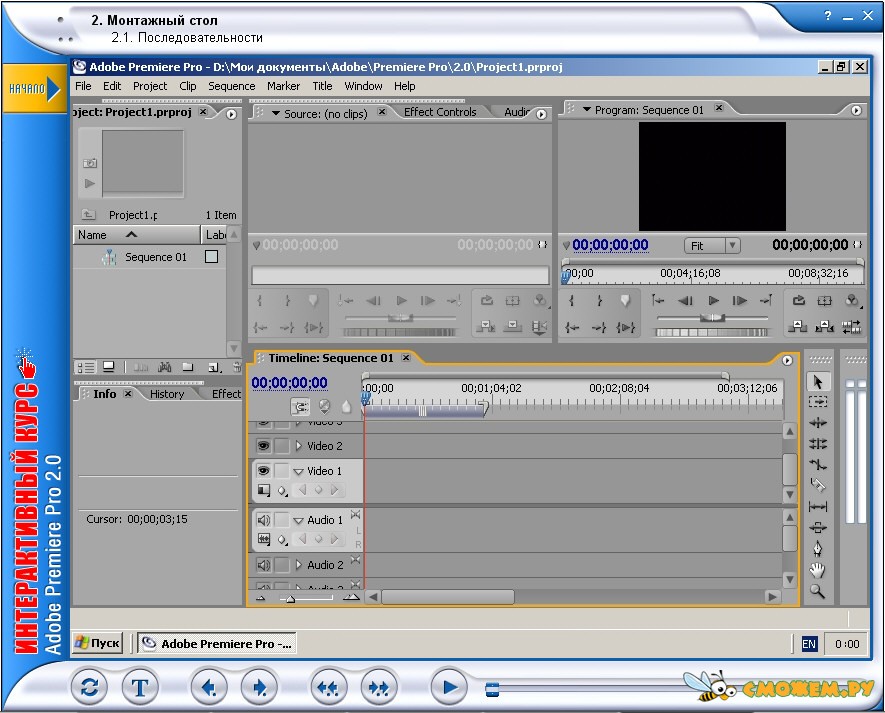Image resolution: width=885 pixels, height=713 pixels.
Task: Toggle Loop in Program monitor
Action: coord(798,301)
